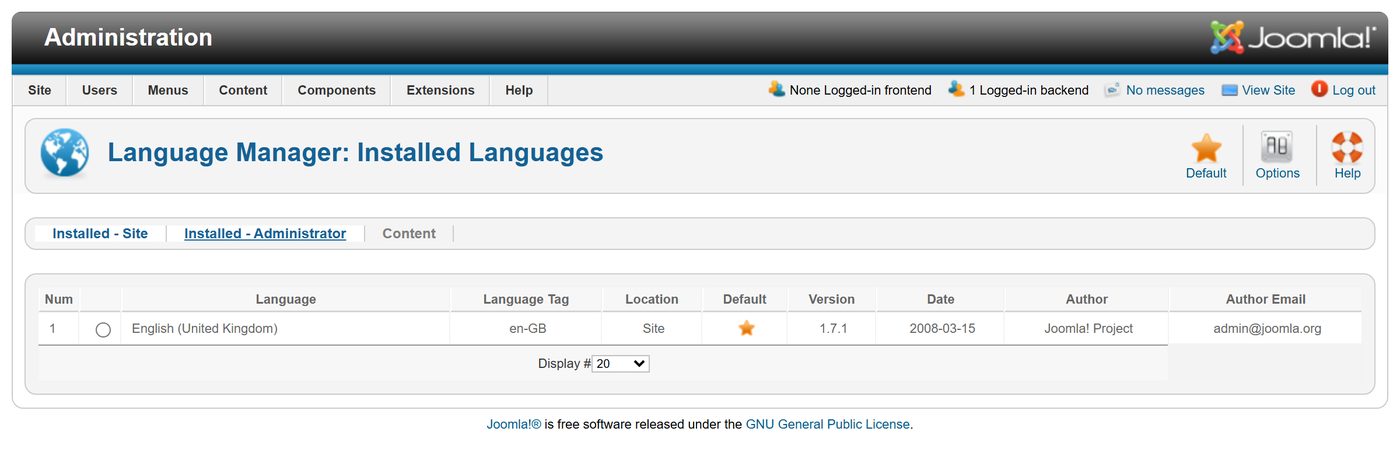Click the Log out link text
1400x452 pixels.
coord(1354,90)
